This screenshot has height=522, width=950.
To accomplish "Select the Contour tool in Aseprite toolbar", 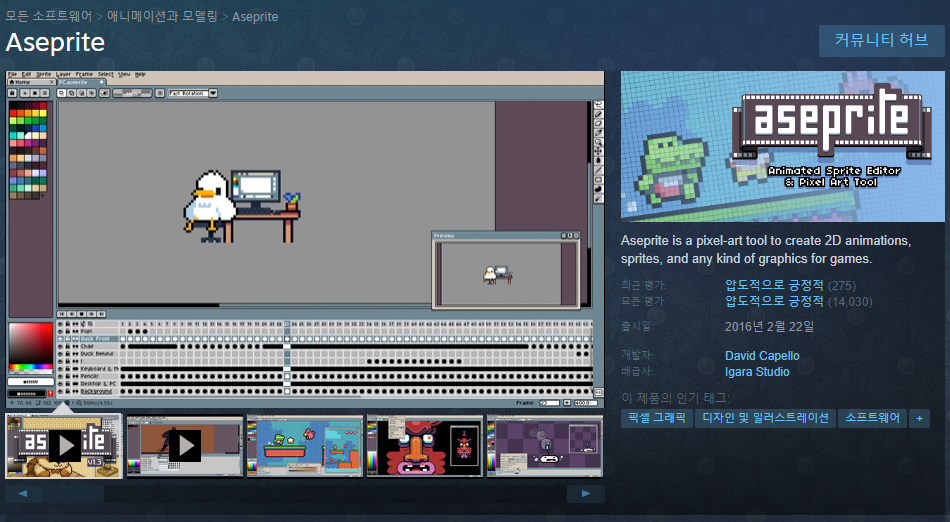I will (x=599, y=189).
